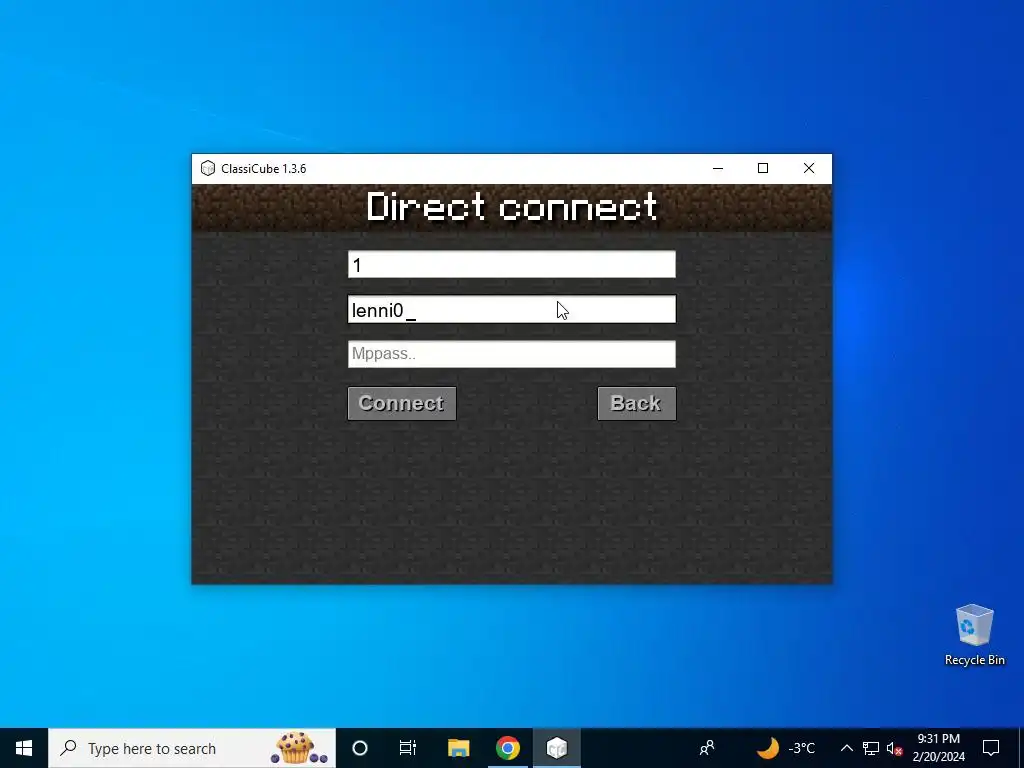Click the username field containing lenni0

[511, 310]
